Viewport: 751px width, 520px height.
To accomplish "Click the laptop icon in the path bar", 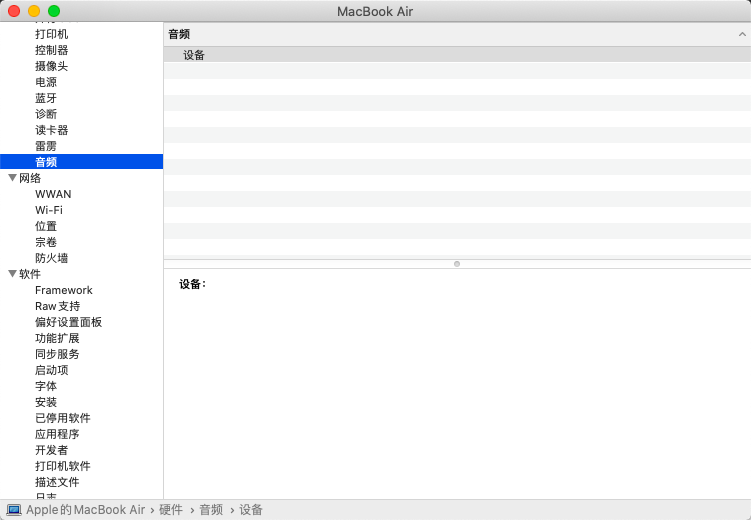I will point(14,510).
